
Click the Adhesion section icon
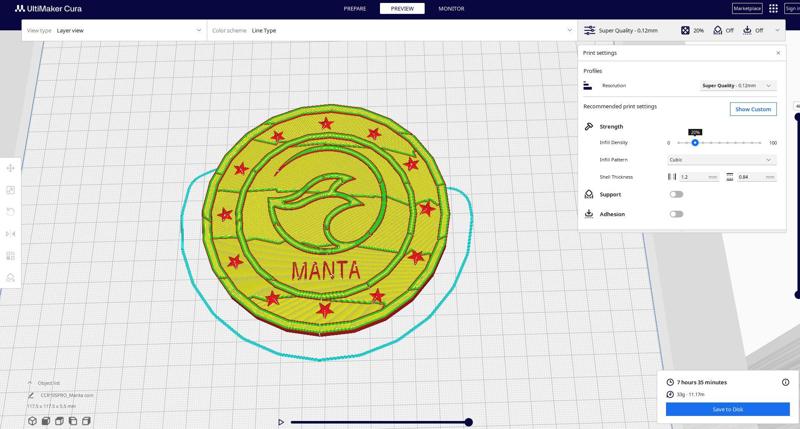[x=589, y=214]
